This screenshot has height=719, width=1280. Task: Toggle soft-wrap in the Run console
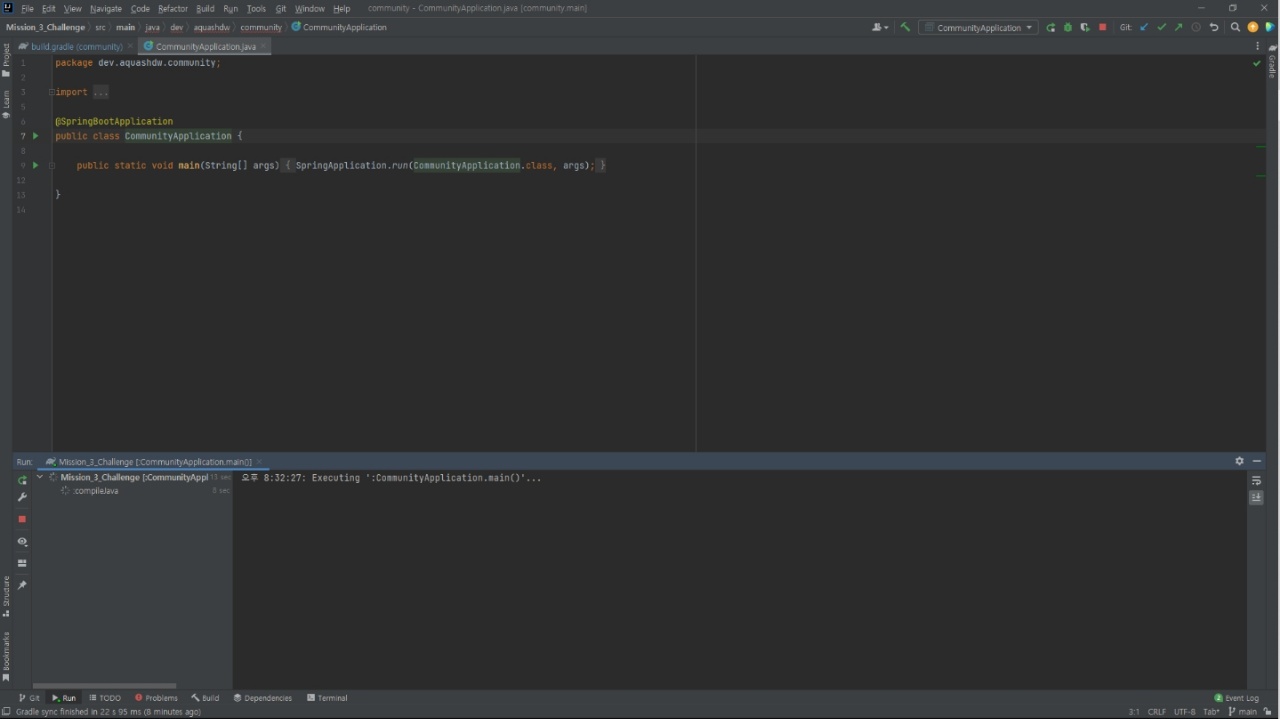(1256, 481)
